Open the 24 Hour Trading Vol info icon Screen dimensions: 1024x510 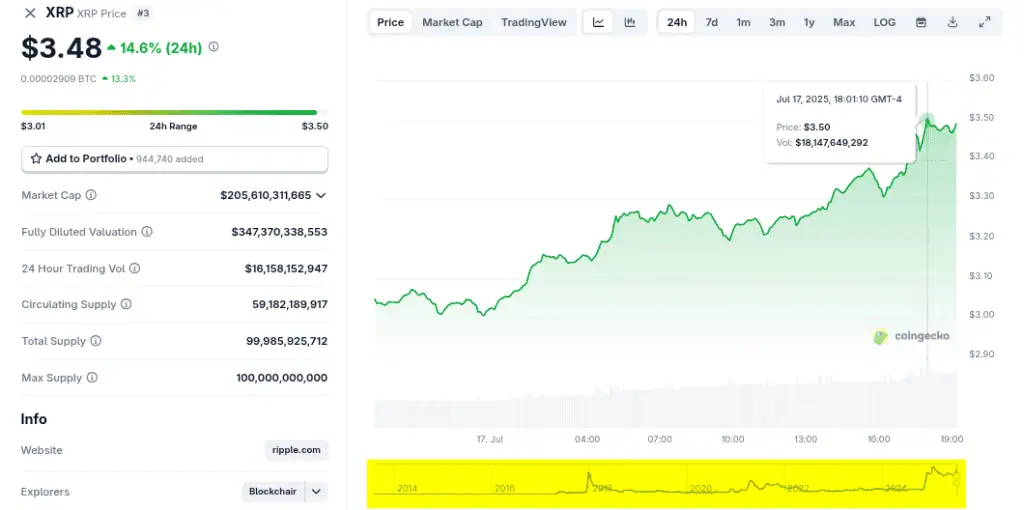pyautogui.click(x=135, y=268)
